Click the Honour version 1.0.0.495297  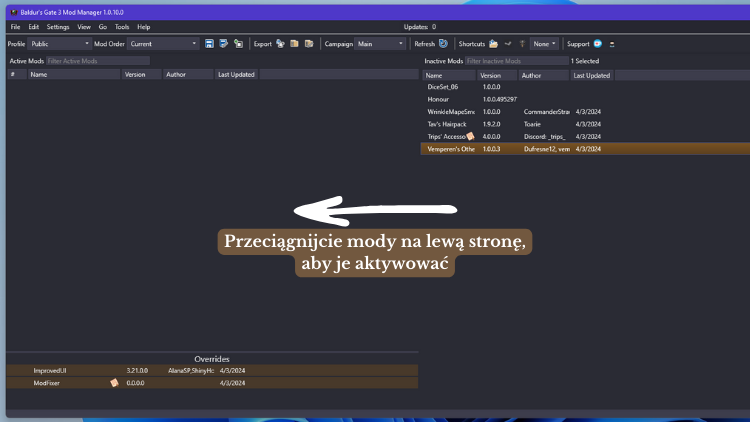(499, 99)
